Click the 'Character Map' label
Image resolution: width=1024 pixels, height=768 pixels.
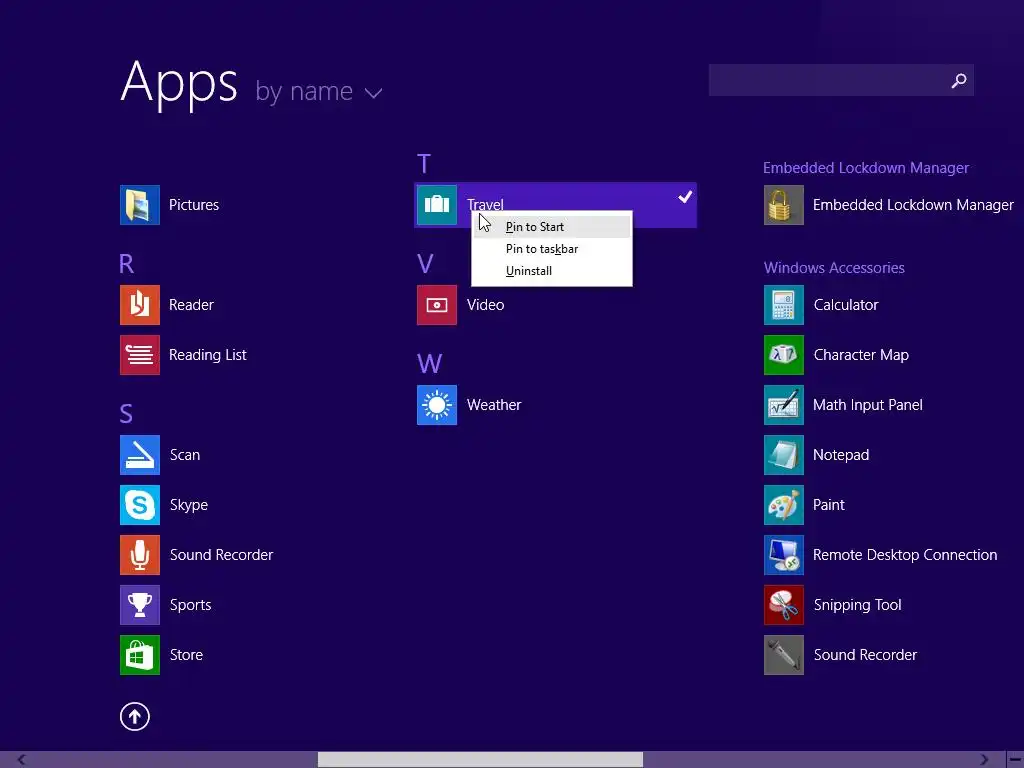click(x=861, y=355)
